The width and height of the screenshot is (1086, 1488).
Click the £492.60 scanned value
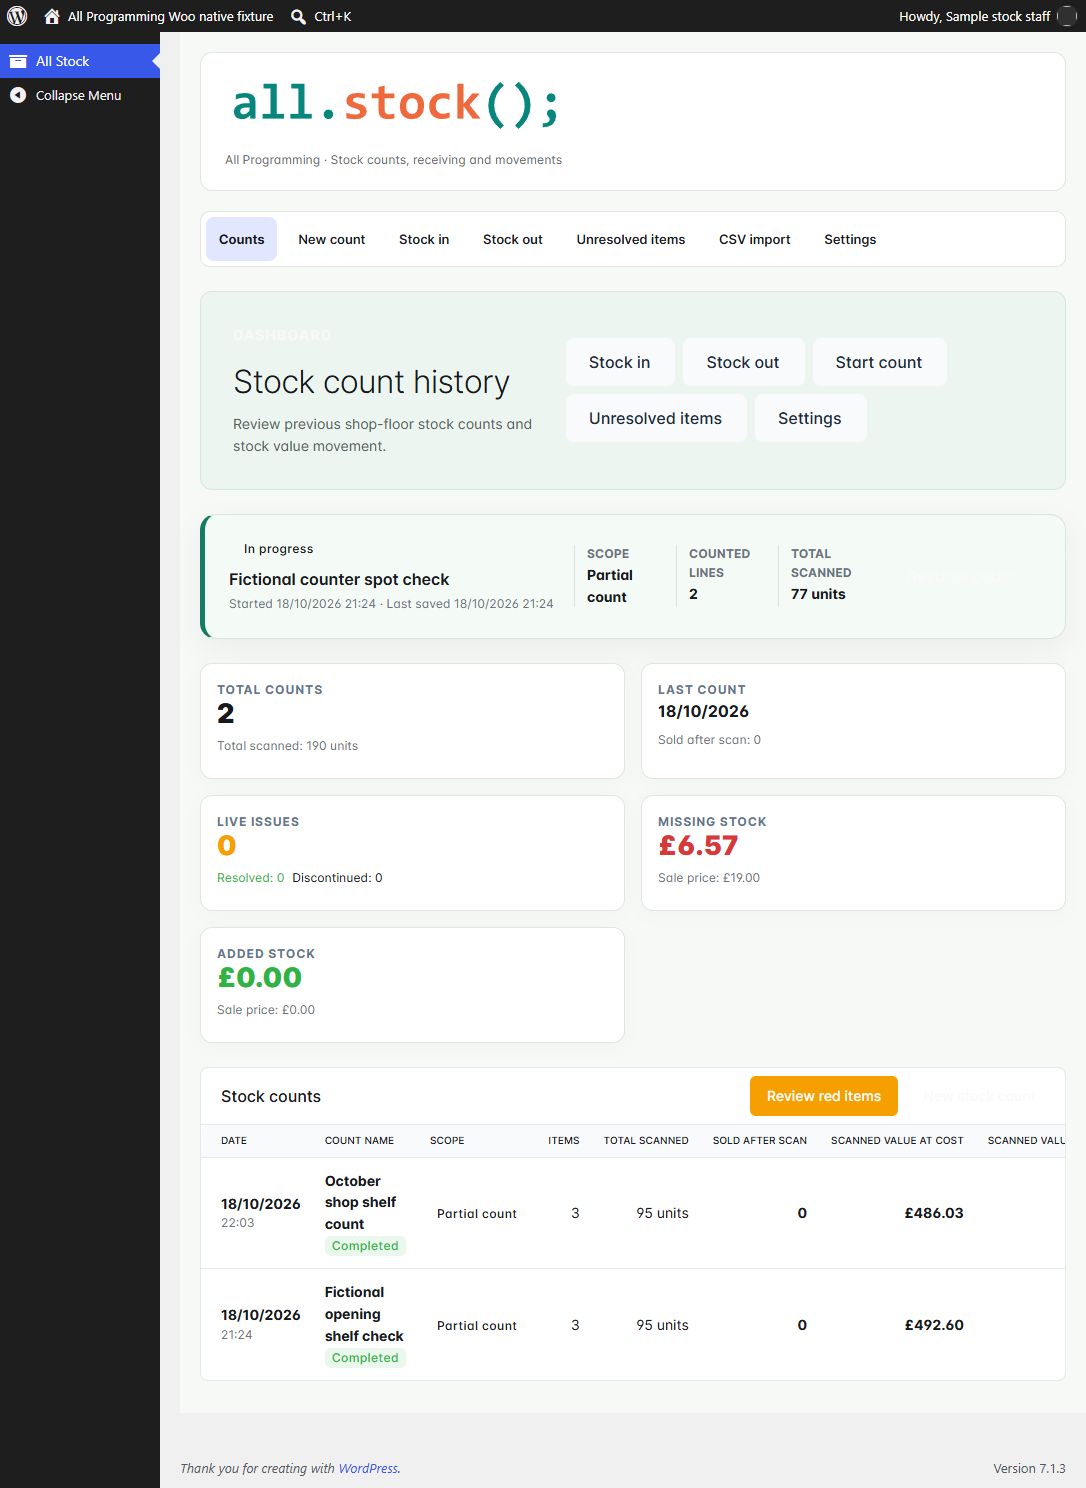coord(934,1325)
